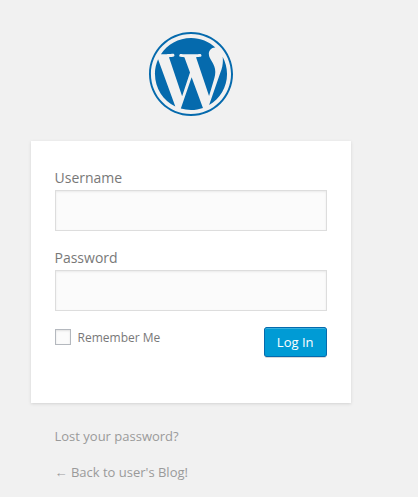This screenshot has height=497, width=418.
Task: Open the Lost your password? link
Action: 117,437
